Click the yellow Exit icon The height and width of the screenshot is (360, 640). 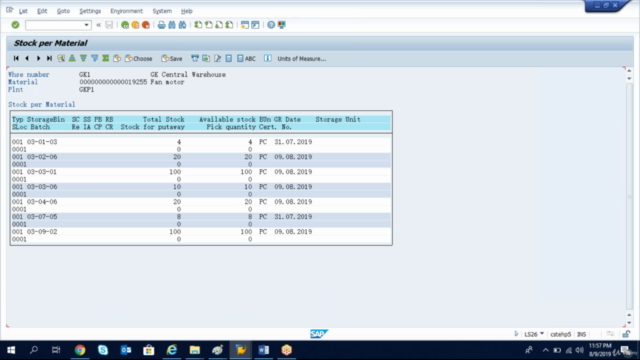pos(135,25)
